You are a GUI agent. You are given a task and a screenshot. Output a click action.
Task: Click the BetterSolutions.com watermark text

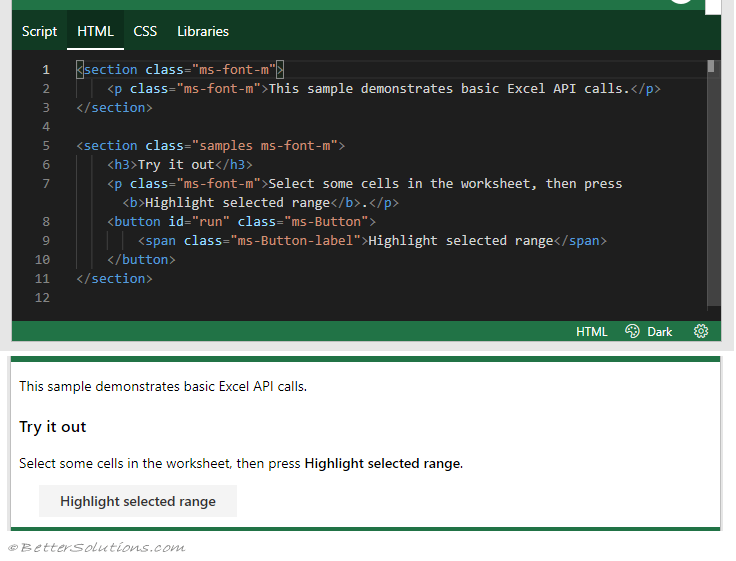coord(96,547)
